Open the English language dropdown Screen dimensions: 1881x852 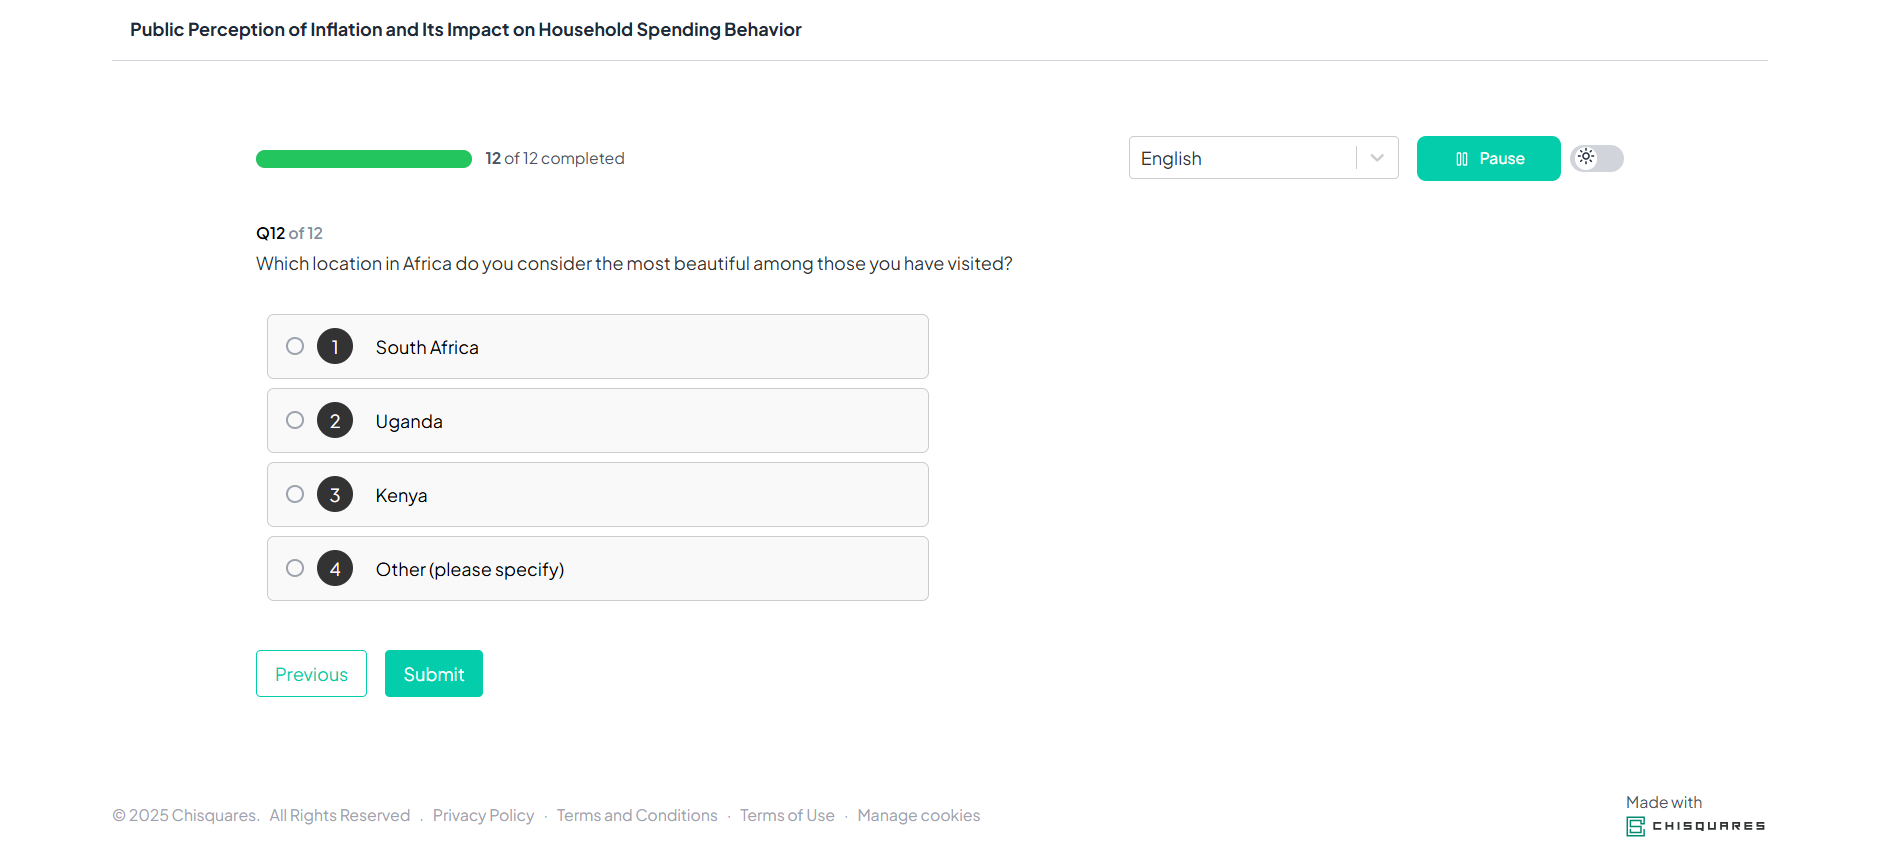click(1244, 158)
